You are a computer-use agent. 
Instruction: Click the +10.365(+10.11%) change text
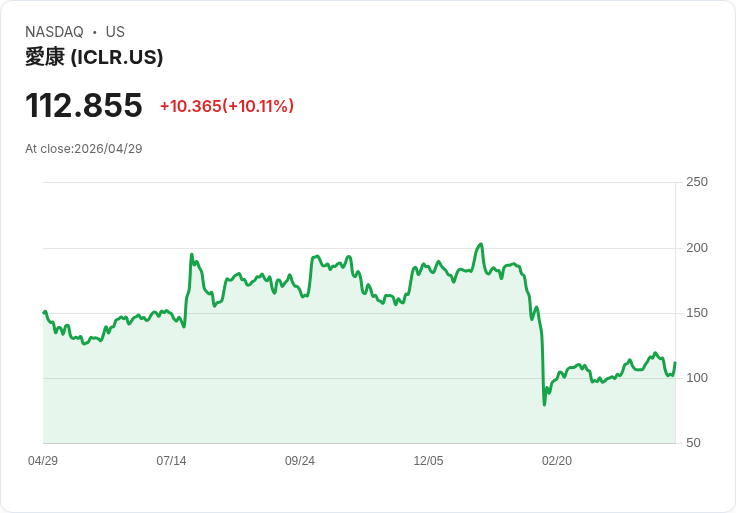click(227, 106)
